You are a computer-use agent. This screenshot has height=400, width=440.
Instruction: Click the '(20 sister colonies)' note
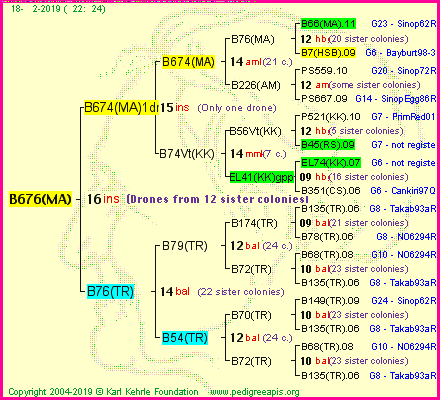point(368,39)
